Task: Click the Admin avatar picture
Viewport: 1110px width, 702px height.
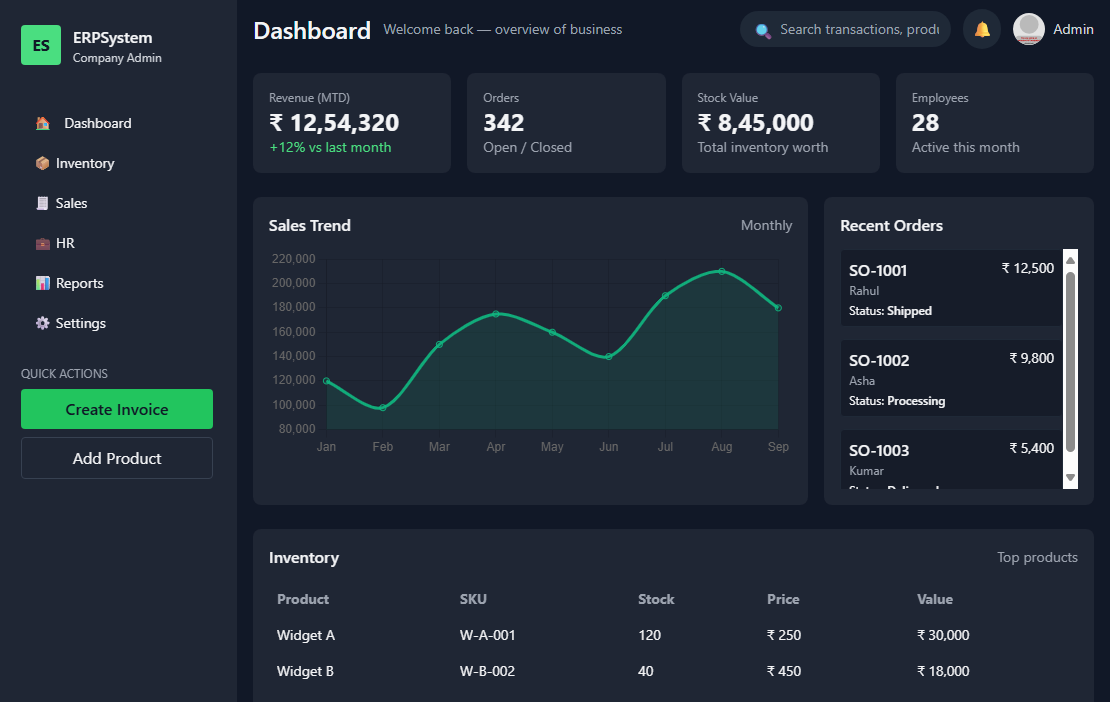Action: tap(1029, 29)
